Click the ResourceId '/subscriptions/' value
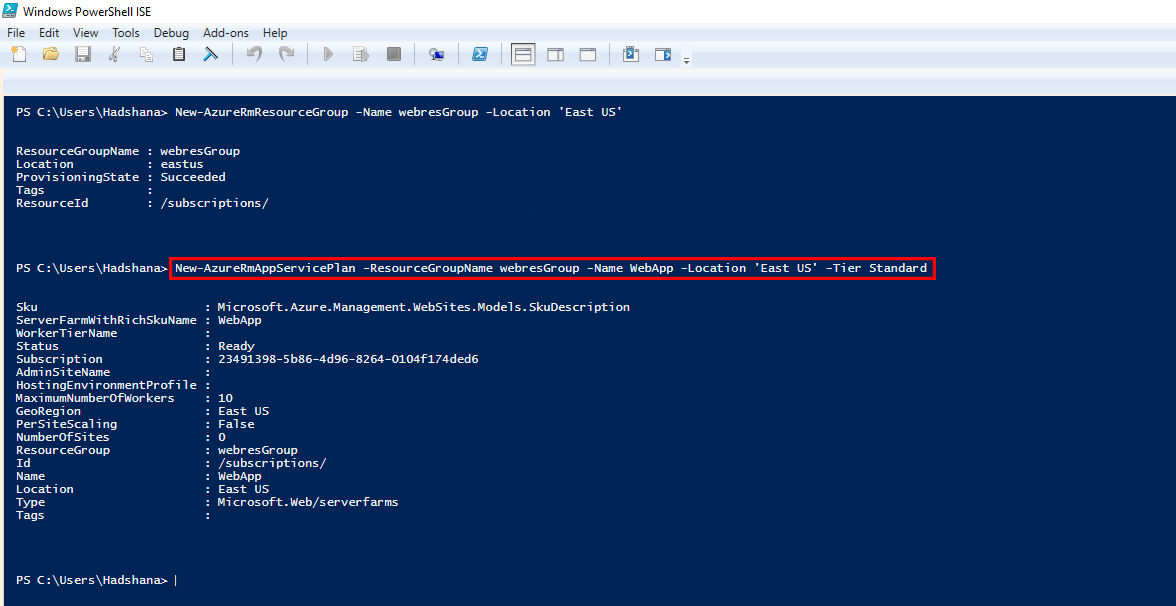1176x606 pixels. (214, 203)
